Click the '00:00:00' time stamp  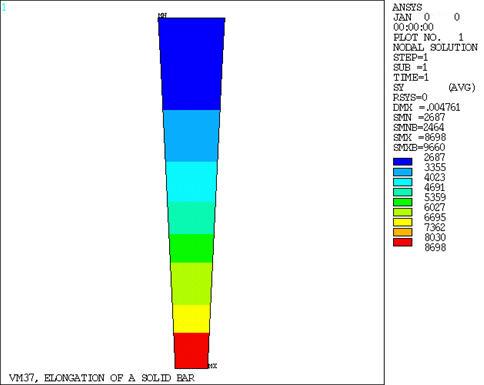click(413, 27)
